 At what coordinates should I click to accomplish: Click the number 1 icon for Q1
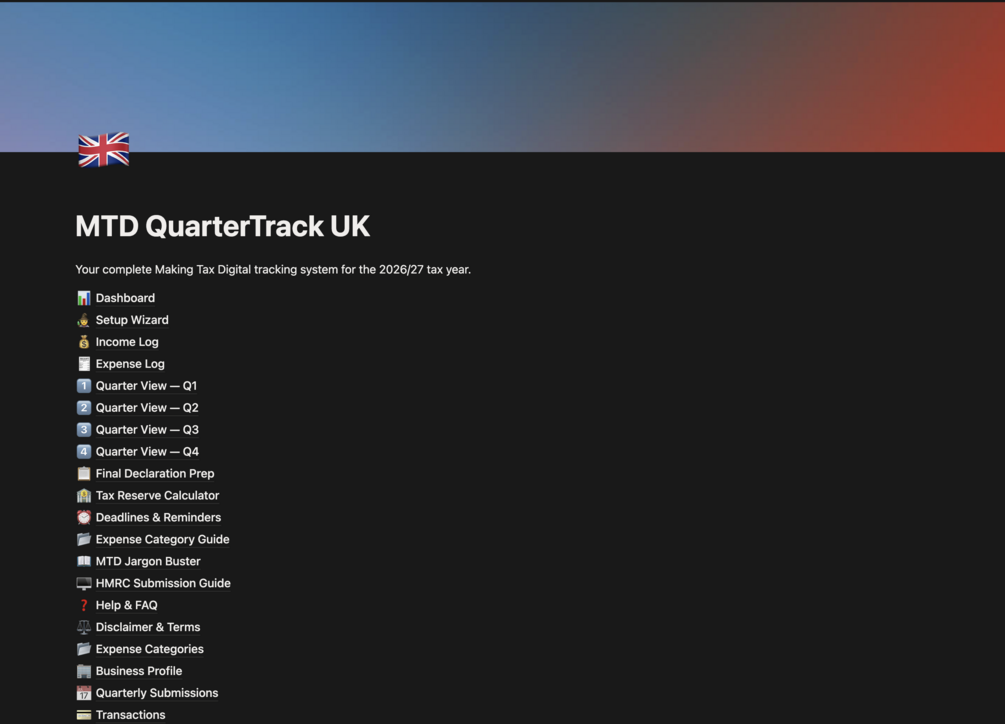84,386
